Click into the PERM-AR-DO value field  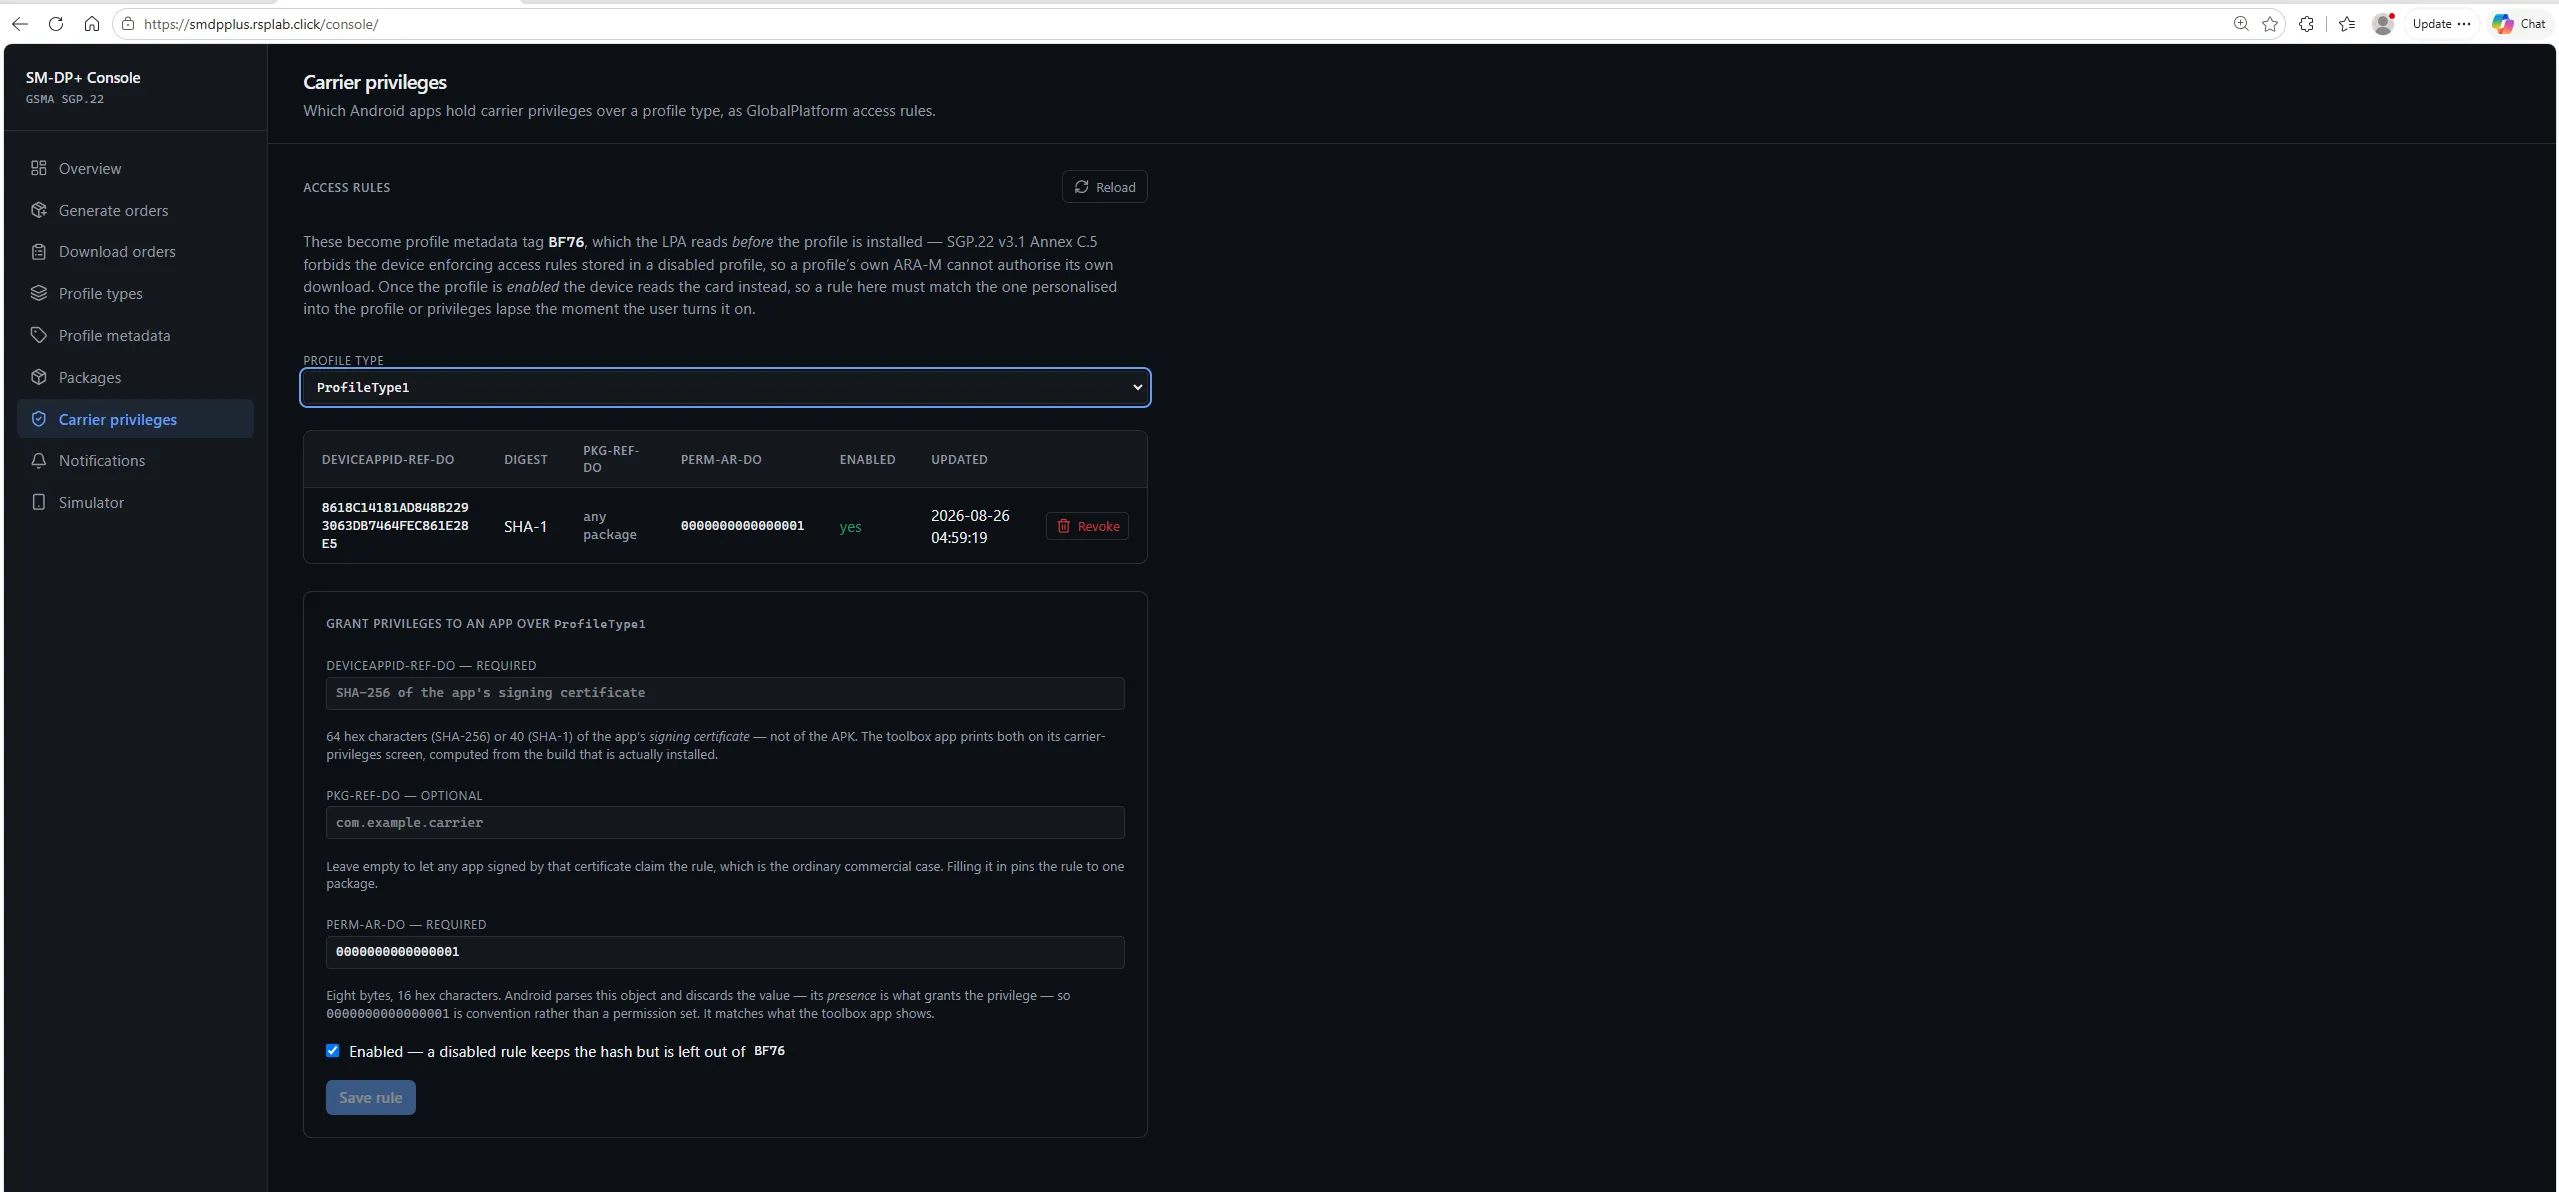pyautogui.click(x=725, y=952)
